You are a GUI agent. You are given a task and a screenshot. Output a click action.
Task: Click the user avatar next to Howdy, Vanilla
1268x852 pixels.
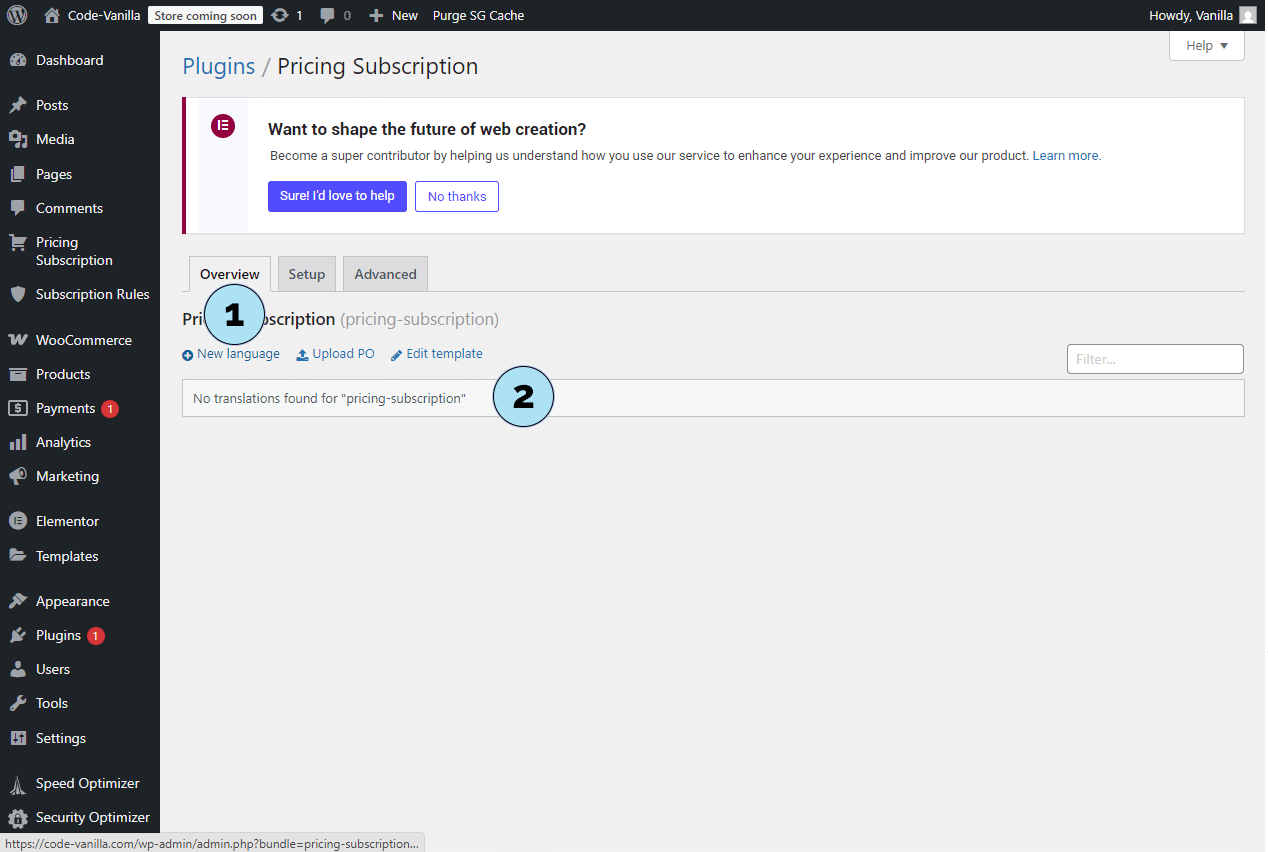(x=1247, y=15)
